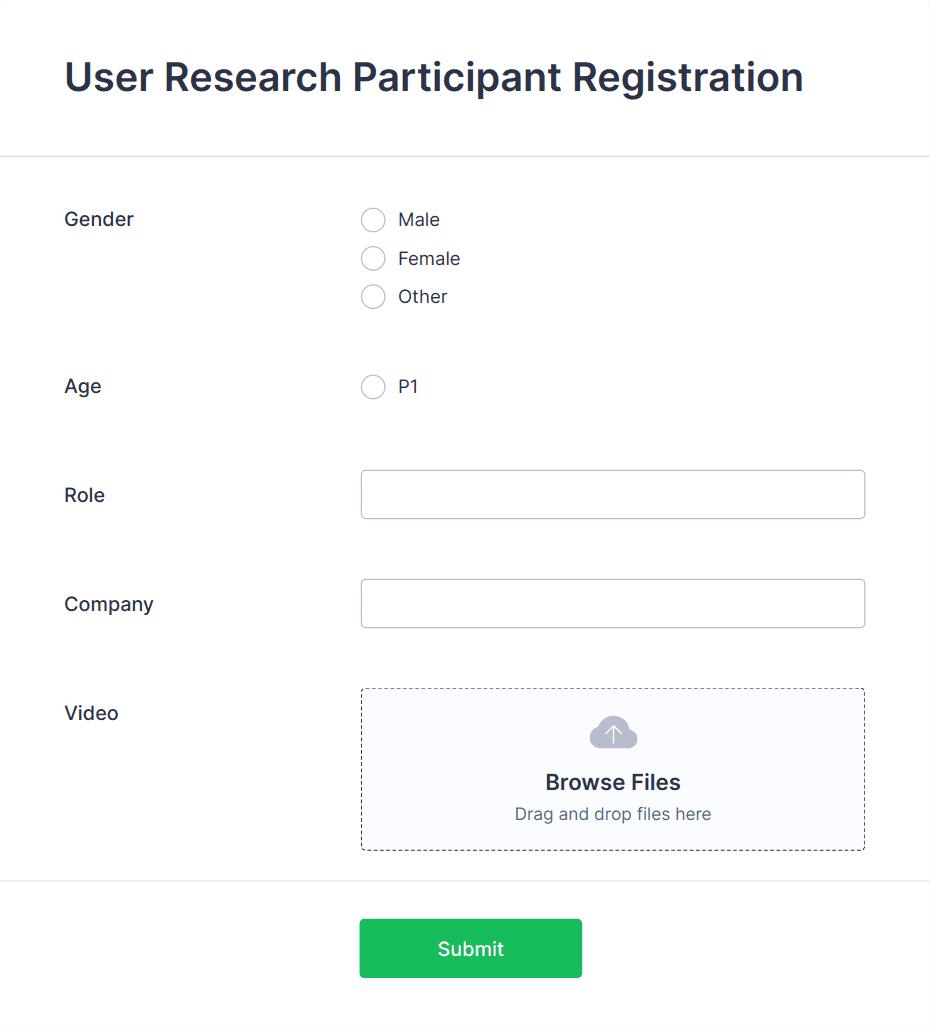
Task: Click the Video field label
Action: click(91, 712)
